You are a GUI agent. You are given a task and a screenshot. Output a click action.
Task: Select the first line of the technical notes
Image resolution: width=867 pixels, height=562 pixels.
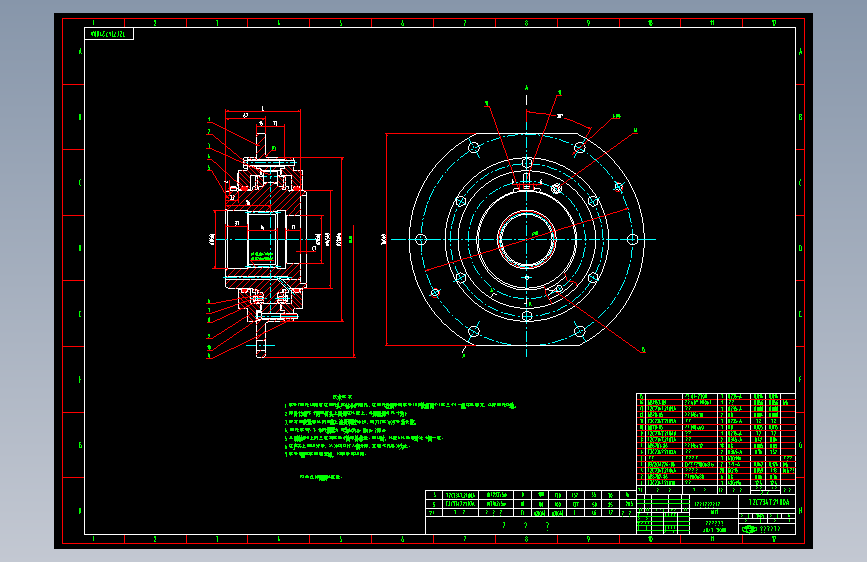coord(400,405)
